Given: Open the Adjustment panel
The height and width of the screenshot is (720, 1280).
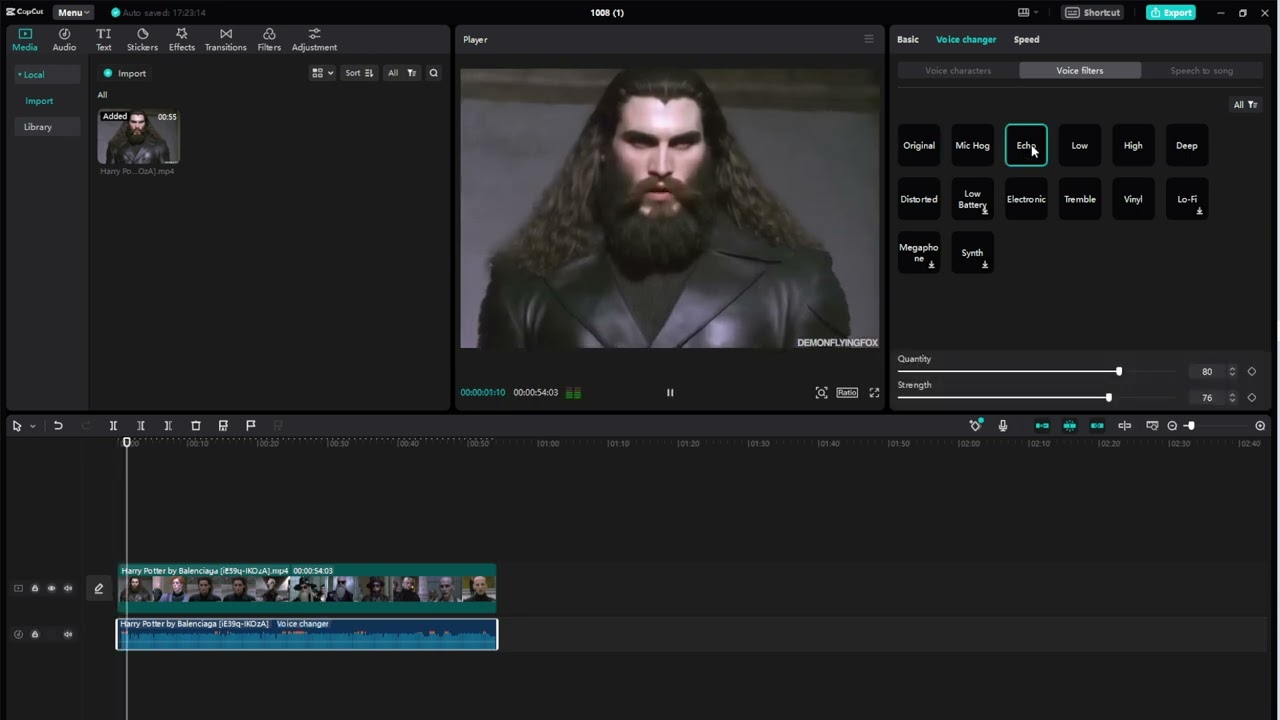Looking at the screenshot, I should (314, 40).
